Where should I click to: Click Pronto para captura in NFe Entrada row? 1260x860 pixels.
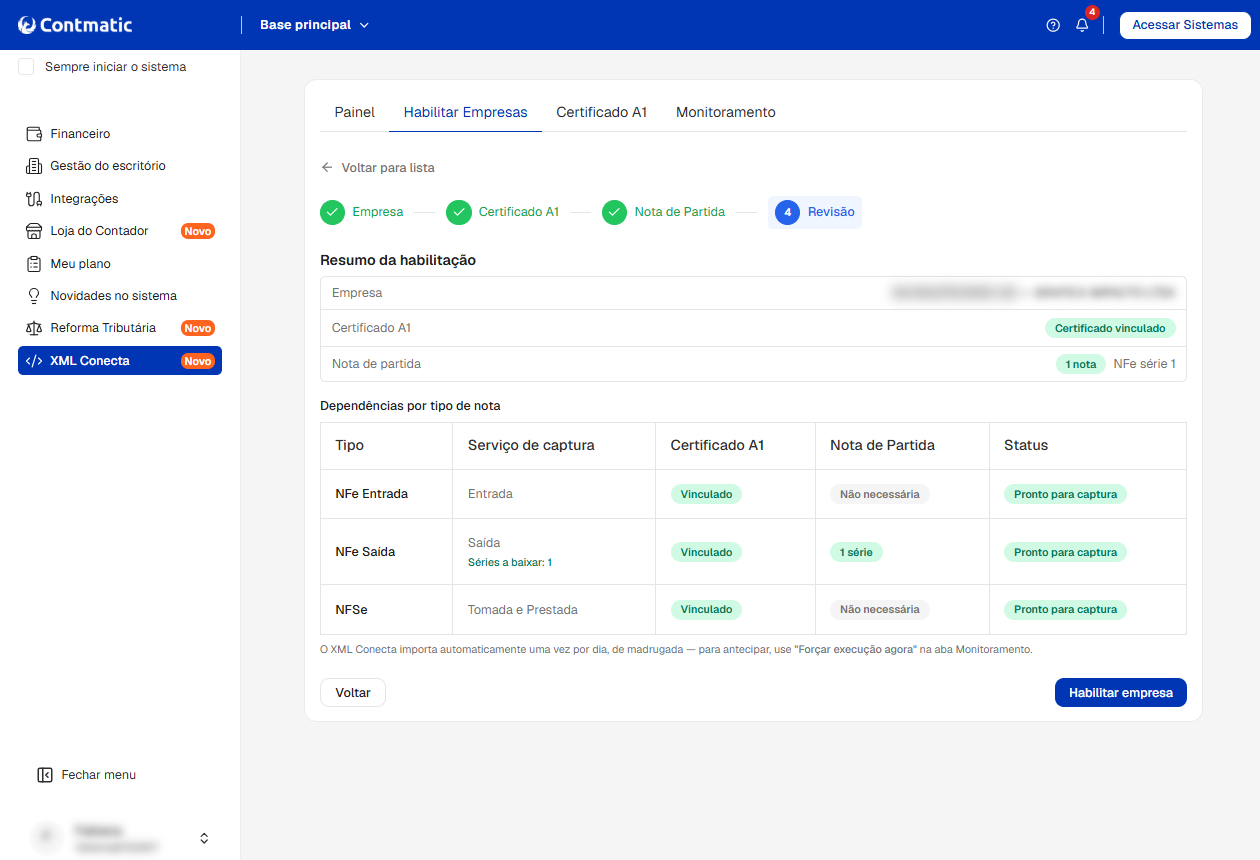(x=1065, y=494)
